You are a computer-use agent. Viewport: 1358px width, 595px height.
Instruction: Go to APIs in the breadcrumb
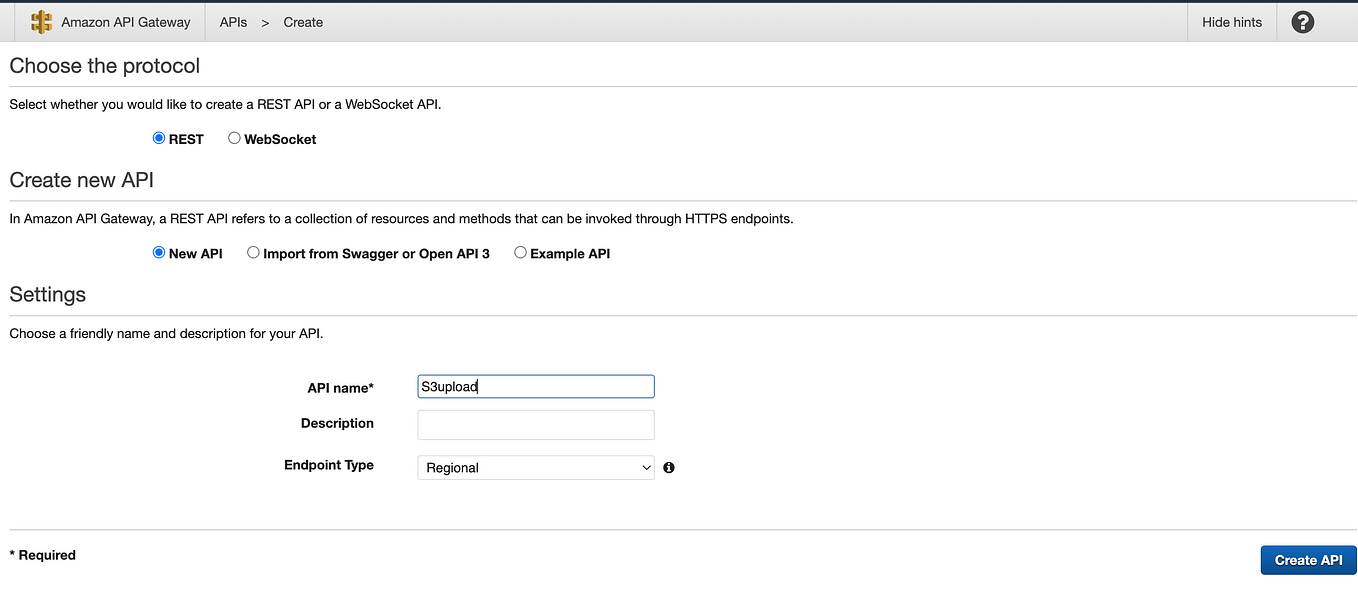click(x=233, y=22)
